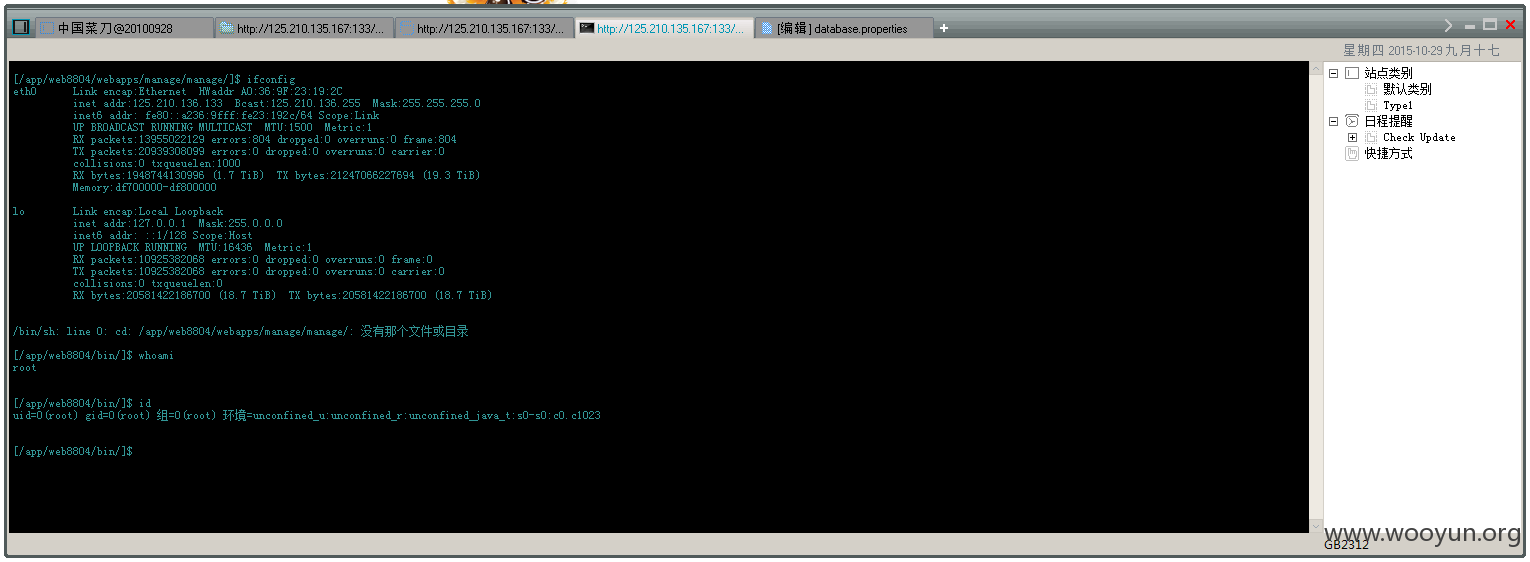Collapse the 站点类别 tree node
This screenshot has height=562, width=1530.
point(1333,73)
